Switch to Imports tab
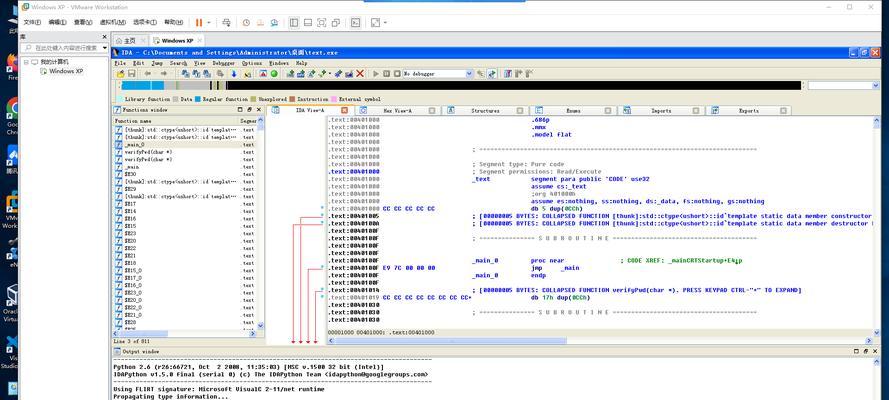This screenshot has width=889, height=400. pyautogui.click(x=661, y=110)
